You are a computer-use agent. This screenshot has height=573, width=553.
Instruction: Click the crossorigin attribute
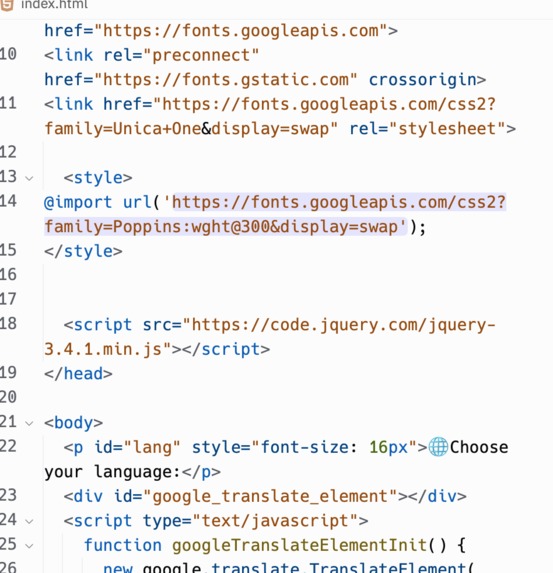(x=422, y=80)
